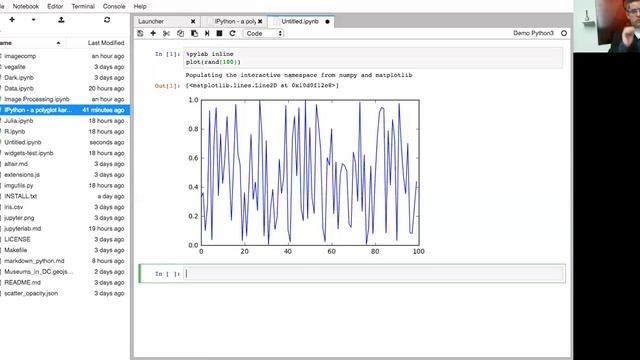Open the Console menu

pyautogui.click(x=114, y=7)
